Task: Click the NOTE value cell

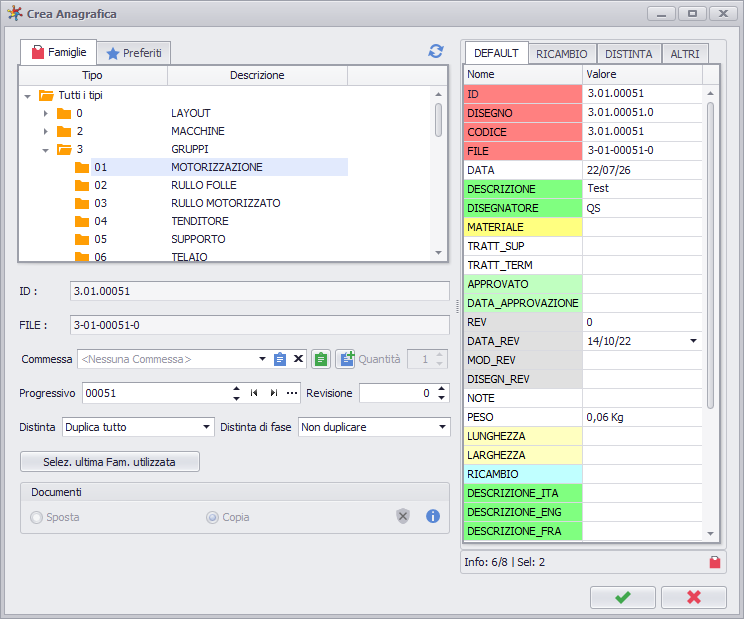Action: click(642, 398)
